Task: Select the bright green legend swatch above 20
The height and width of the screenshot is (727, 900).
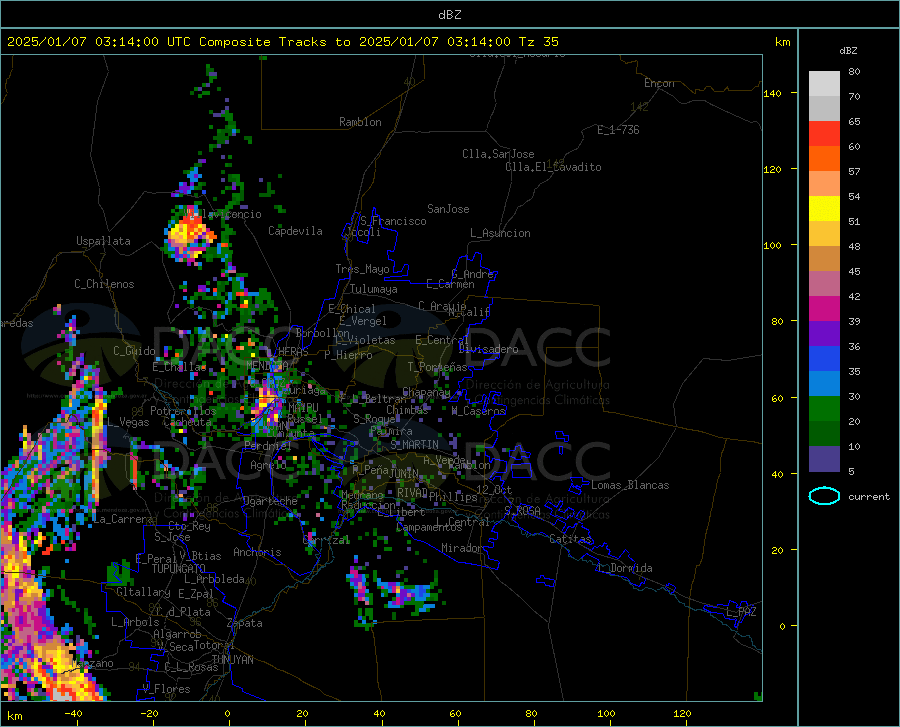Action: (x=824, y=409)
